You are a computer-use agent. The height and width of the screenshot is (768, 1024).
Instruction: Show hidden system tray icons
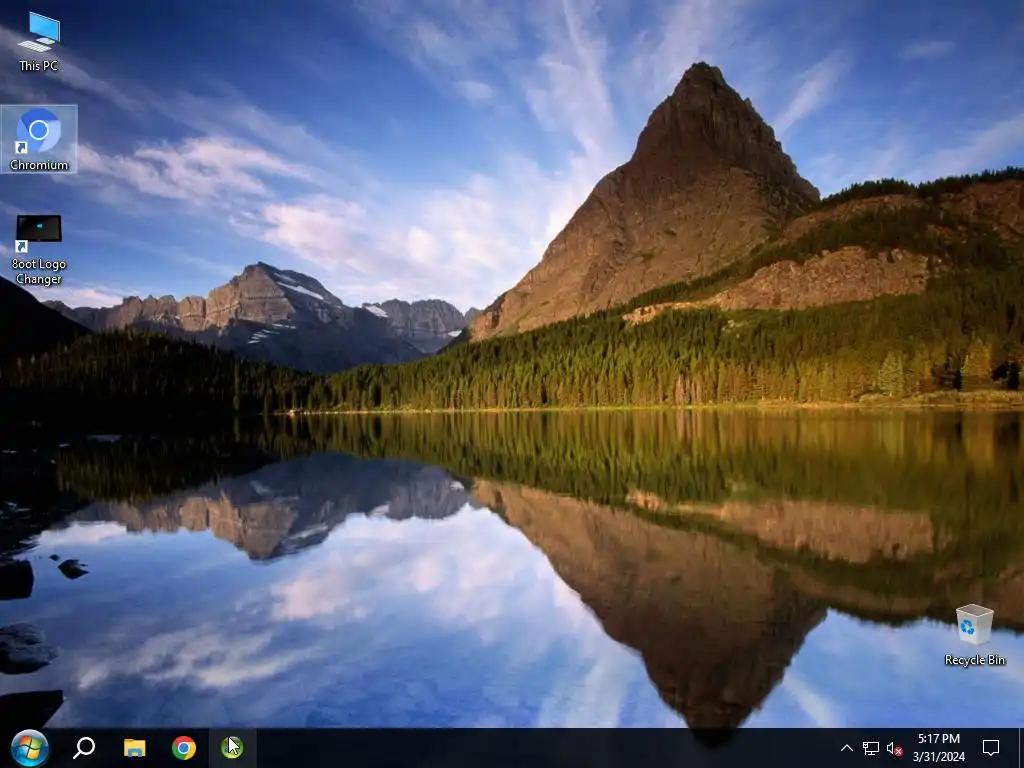(x=846, y=748)
